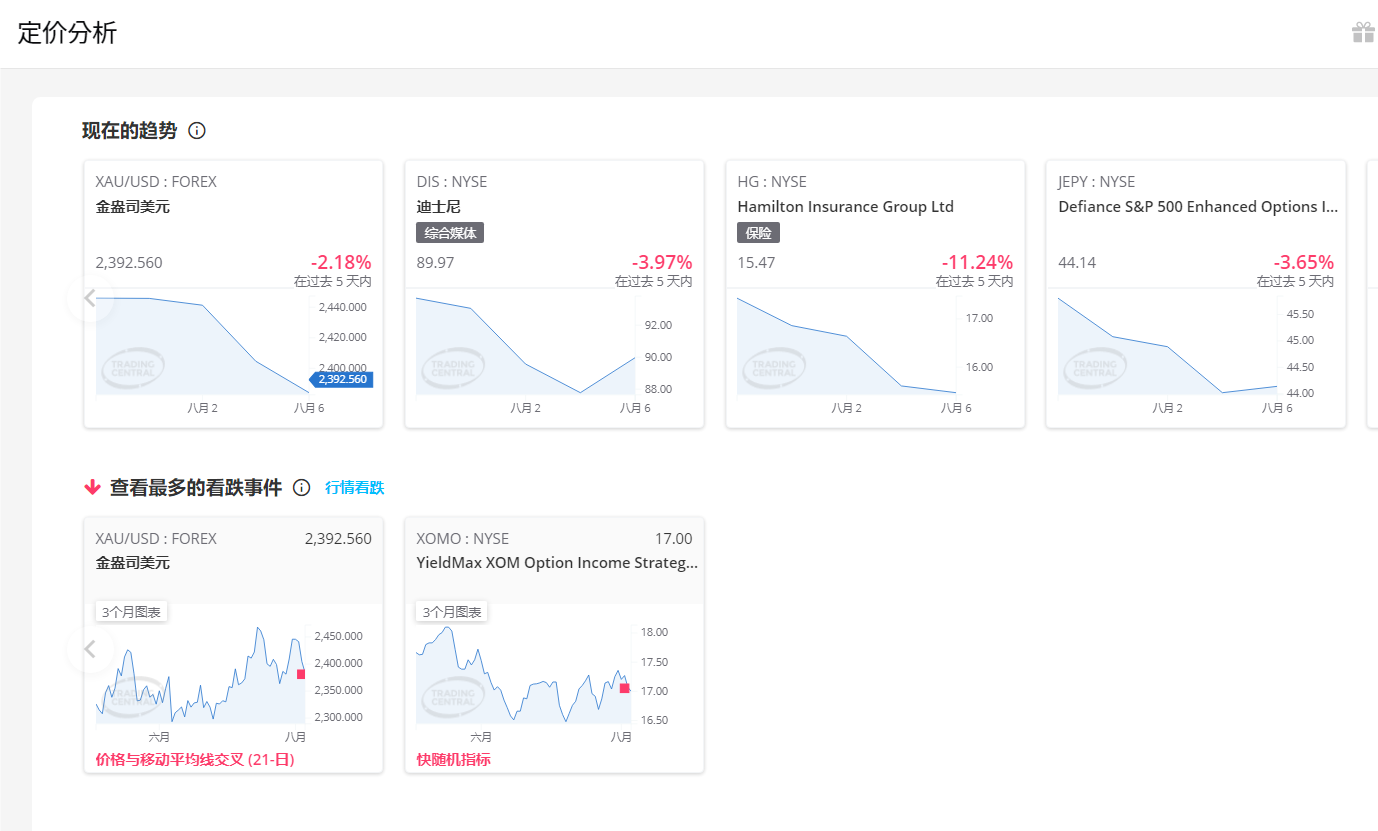Click the gift icon in the header

pos(1363,33)
